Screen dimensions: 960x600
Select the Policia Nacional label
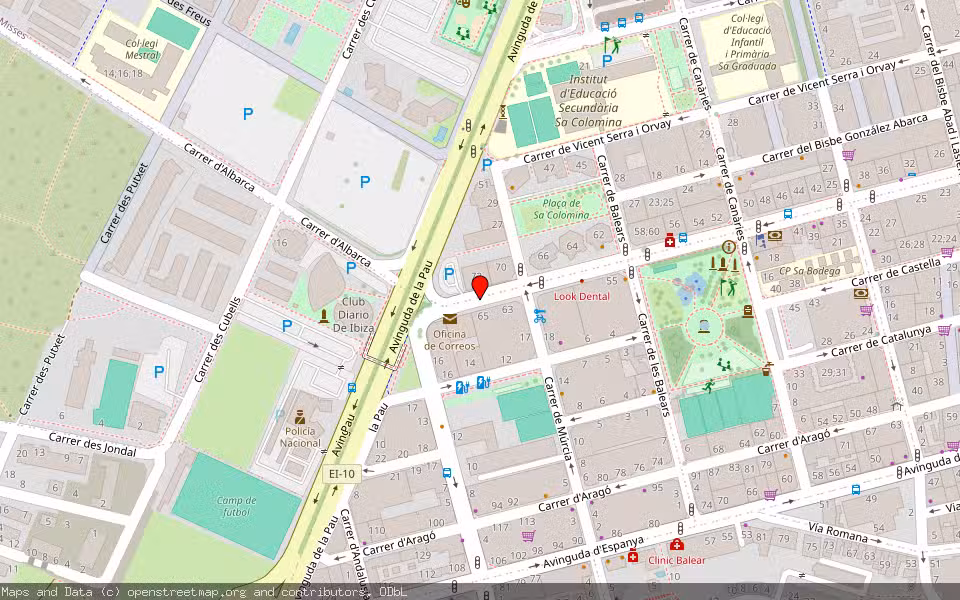[300, 437]
